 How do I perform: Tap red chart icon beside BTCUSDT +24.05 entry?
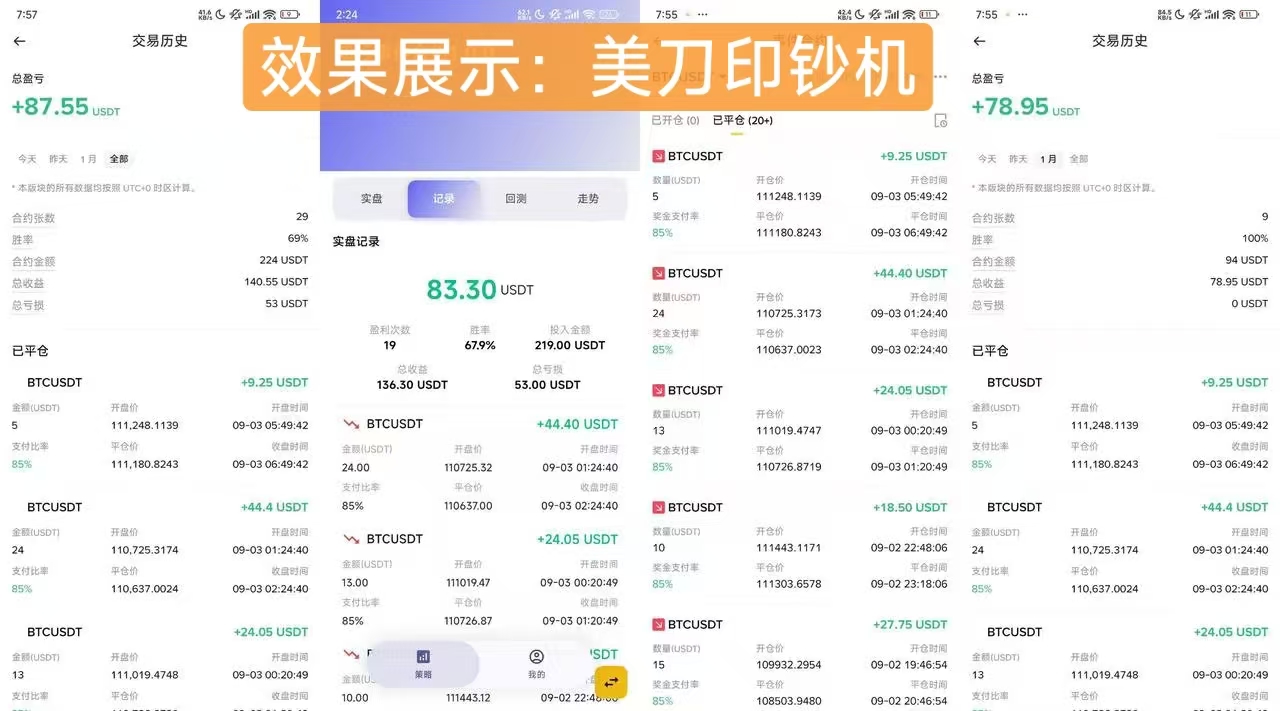(657, 390)
